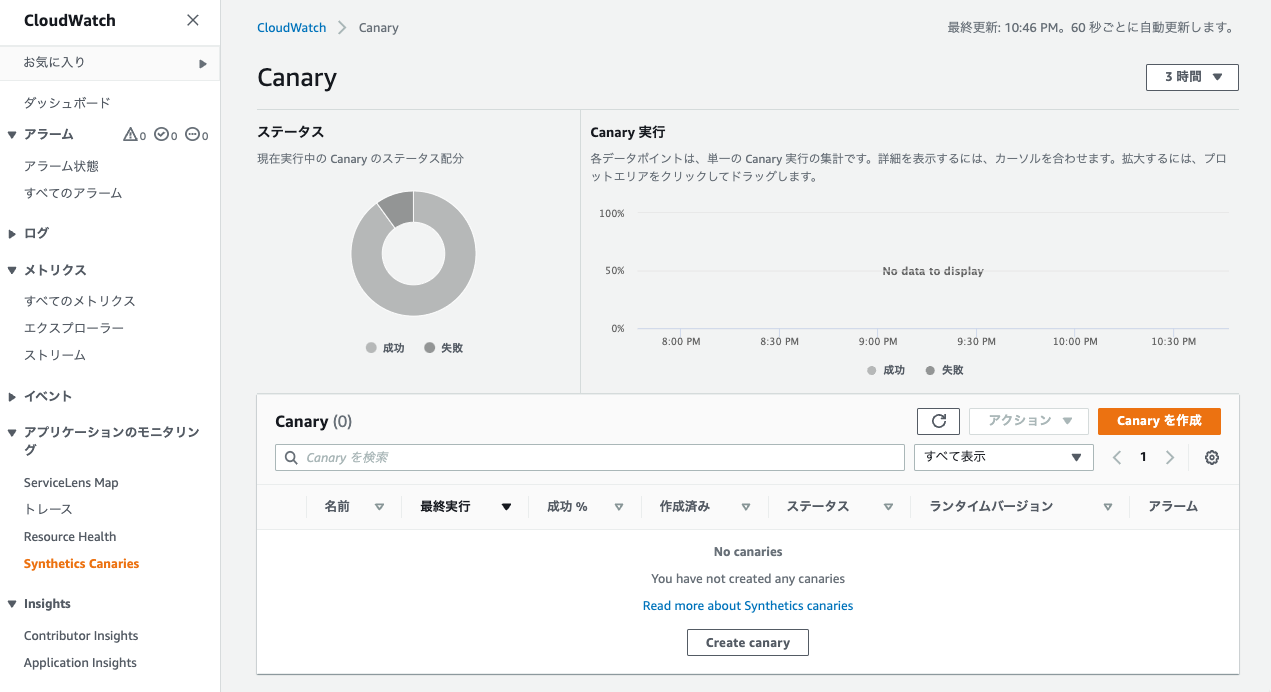Click the 名前 column header
Viewport: 1271px width, 692px height.
coord(337,507)
